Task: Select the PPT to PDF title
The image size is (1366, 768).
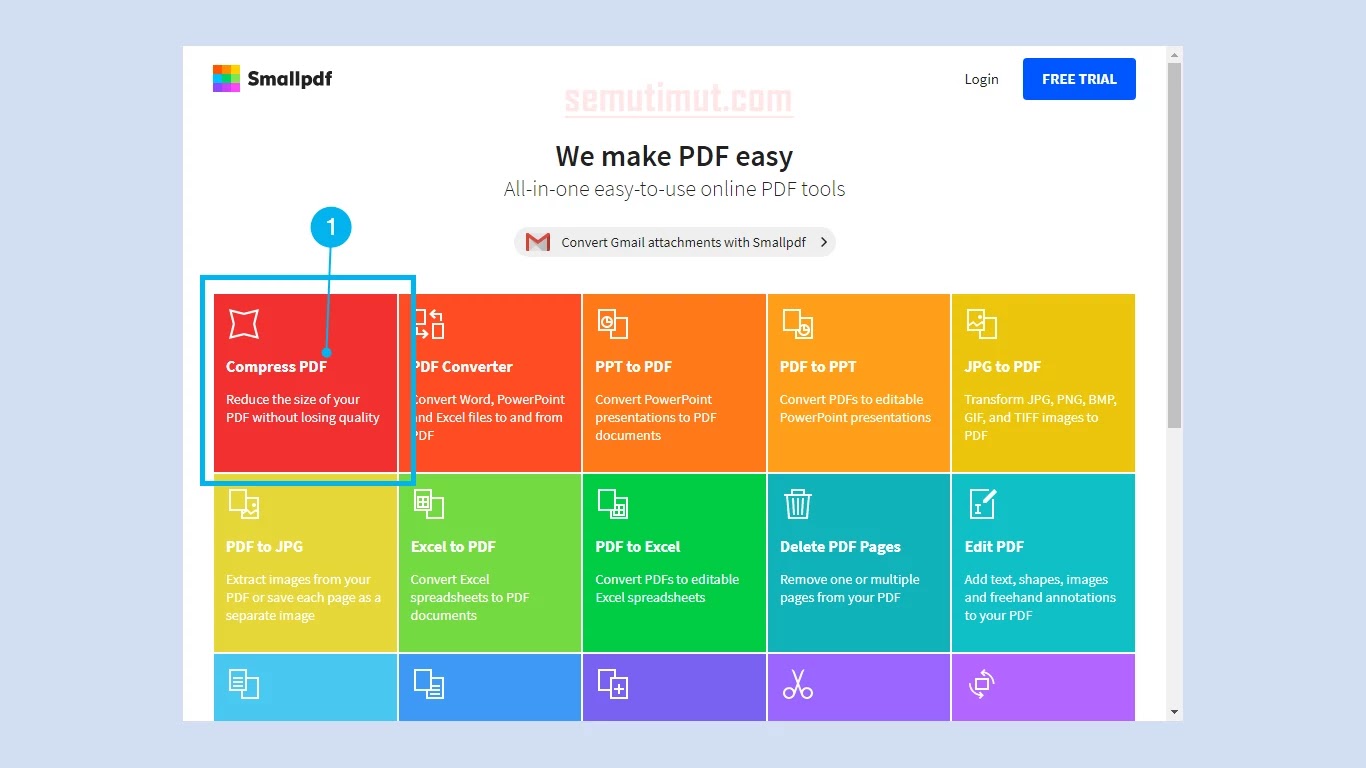Action: pos(633,367)
